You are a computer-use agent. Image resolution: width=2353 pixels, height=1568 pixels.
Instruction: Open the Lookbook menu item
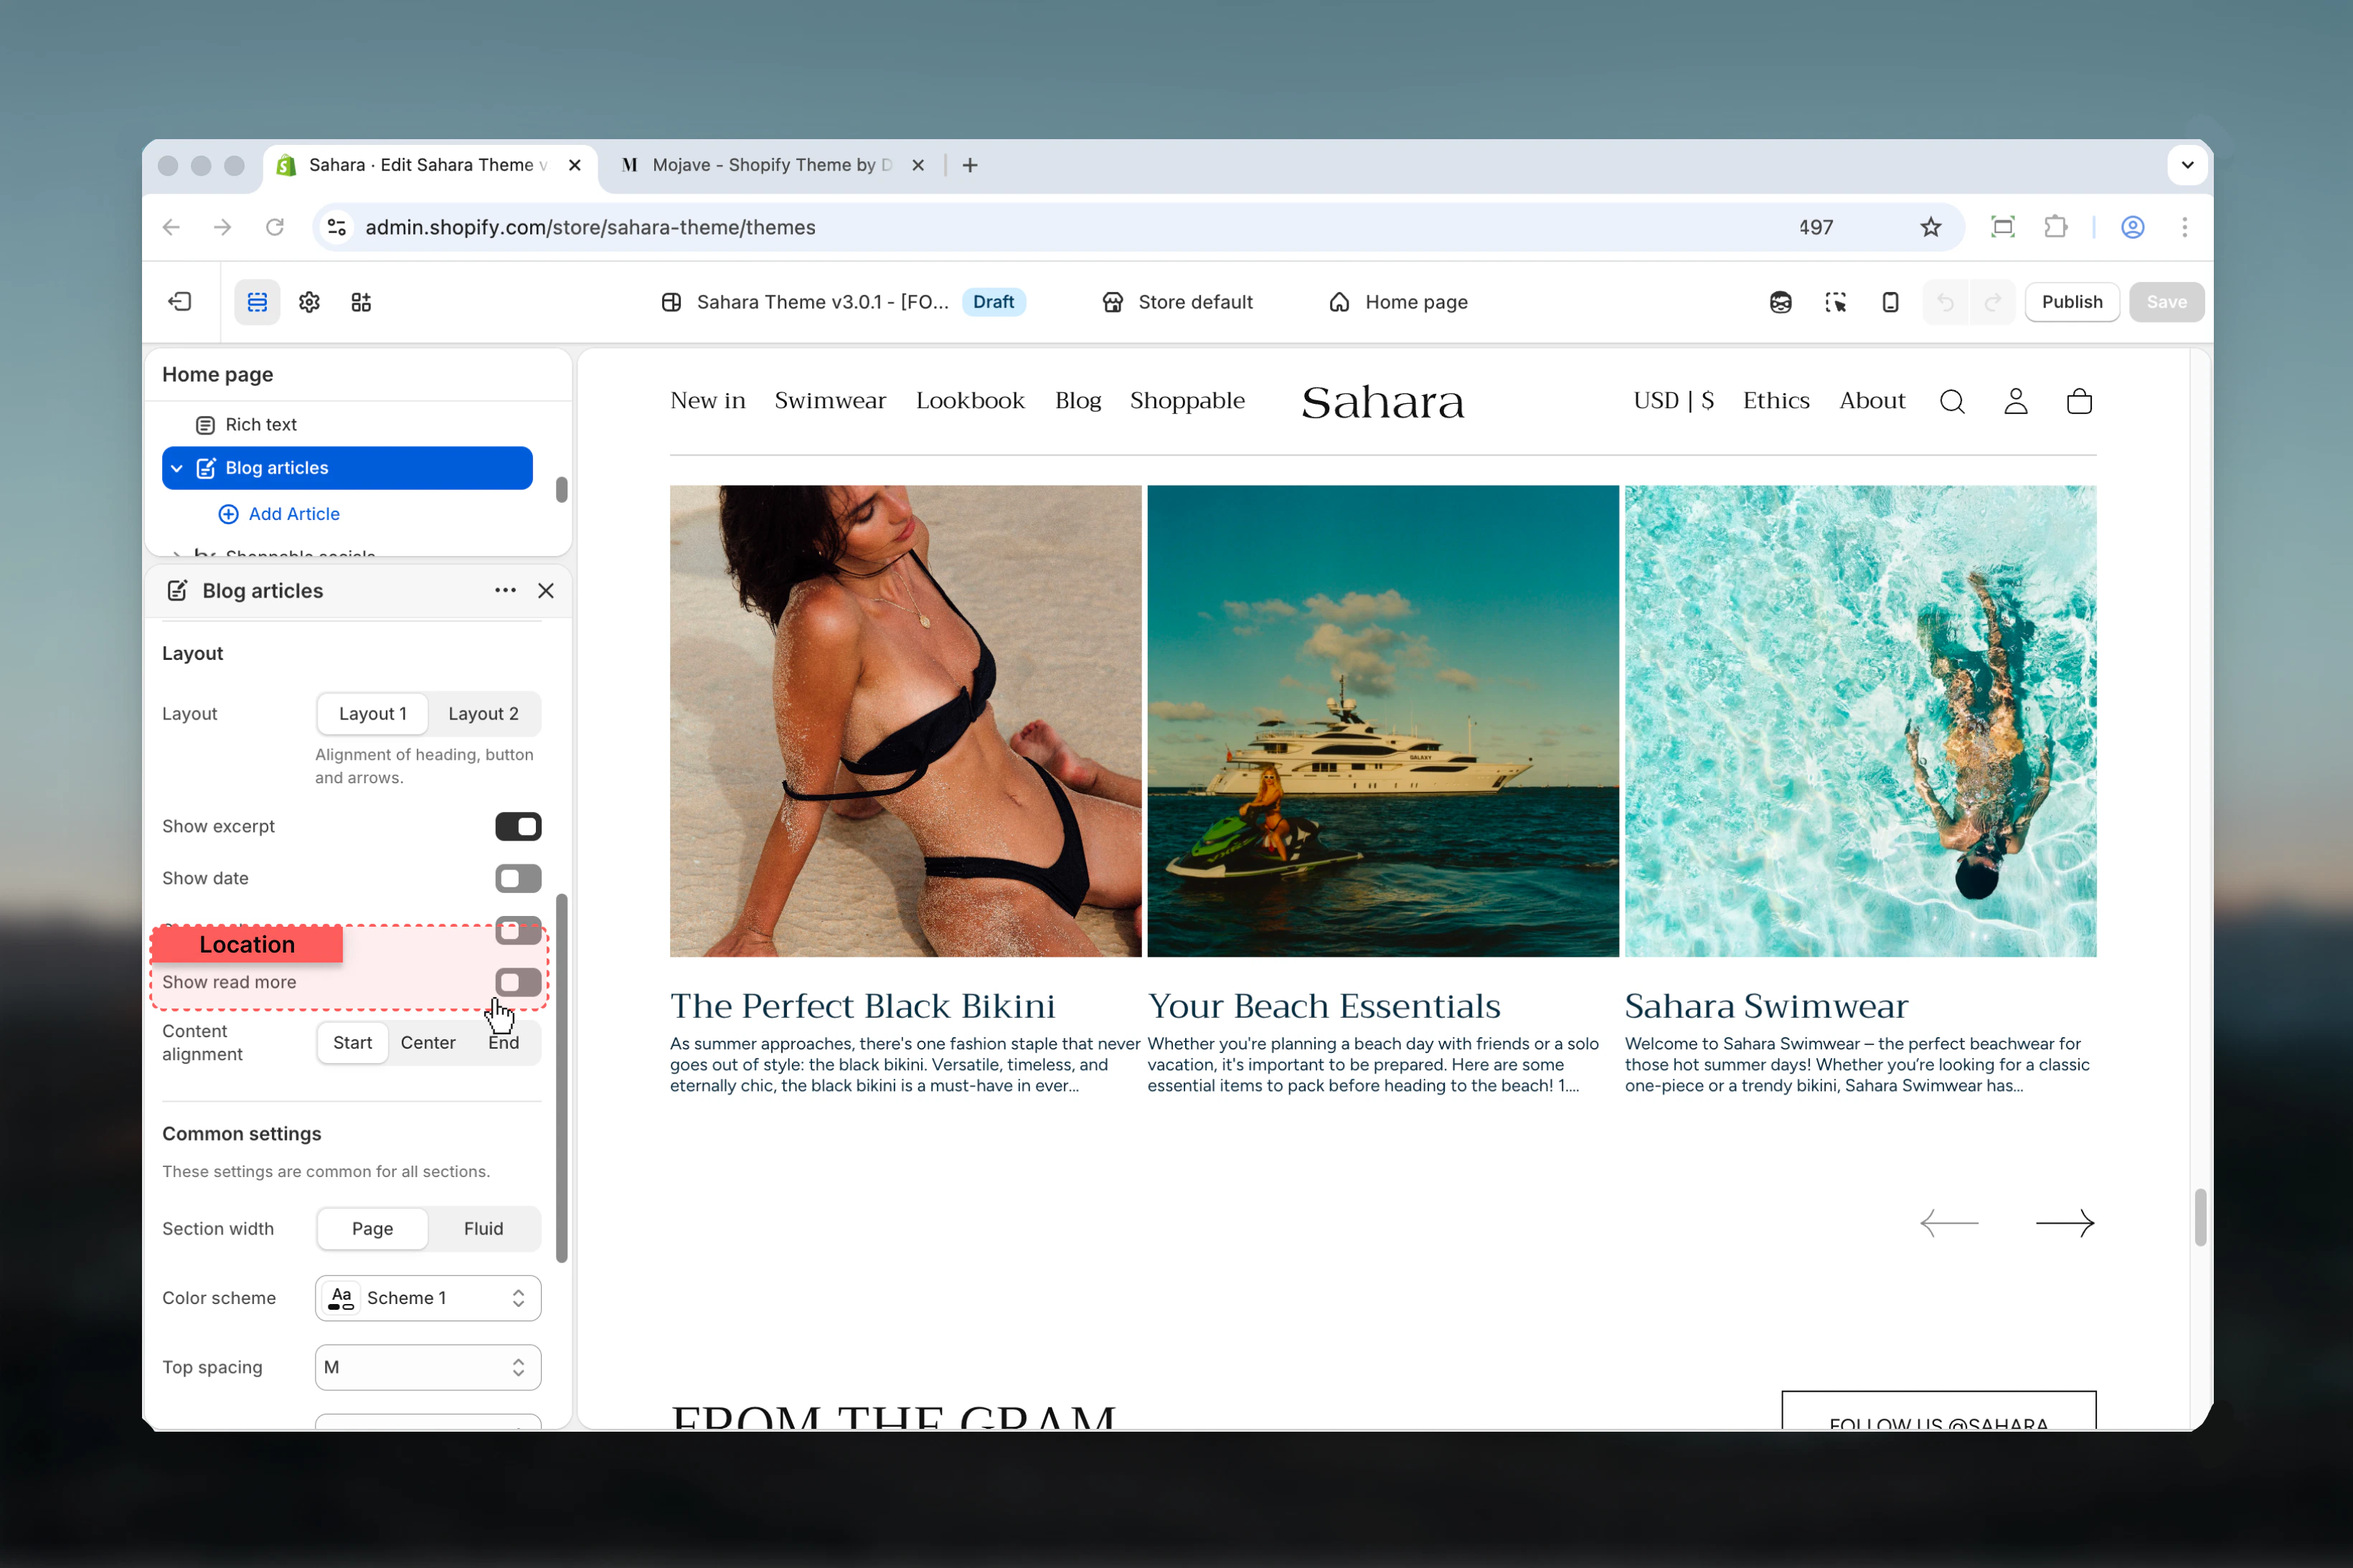pyautogui.click(x=970, y=400)
